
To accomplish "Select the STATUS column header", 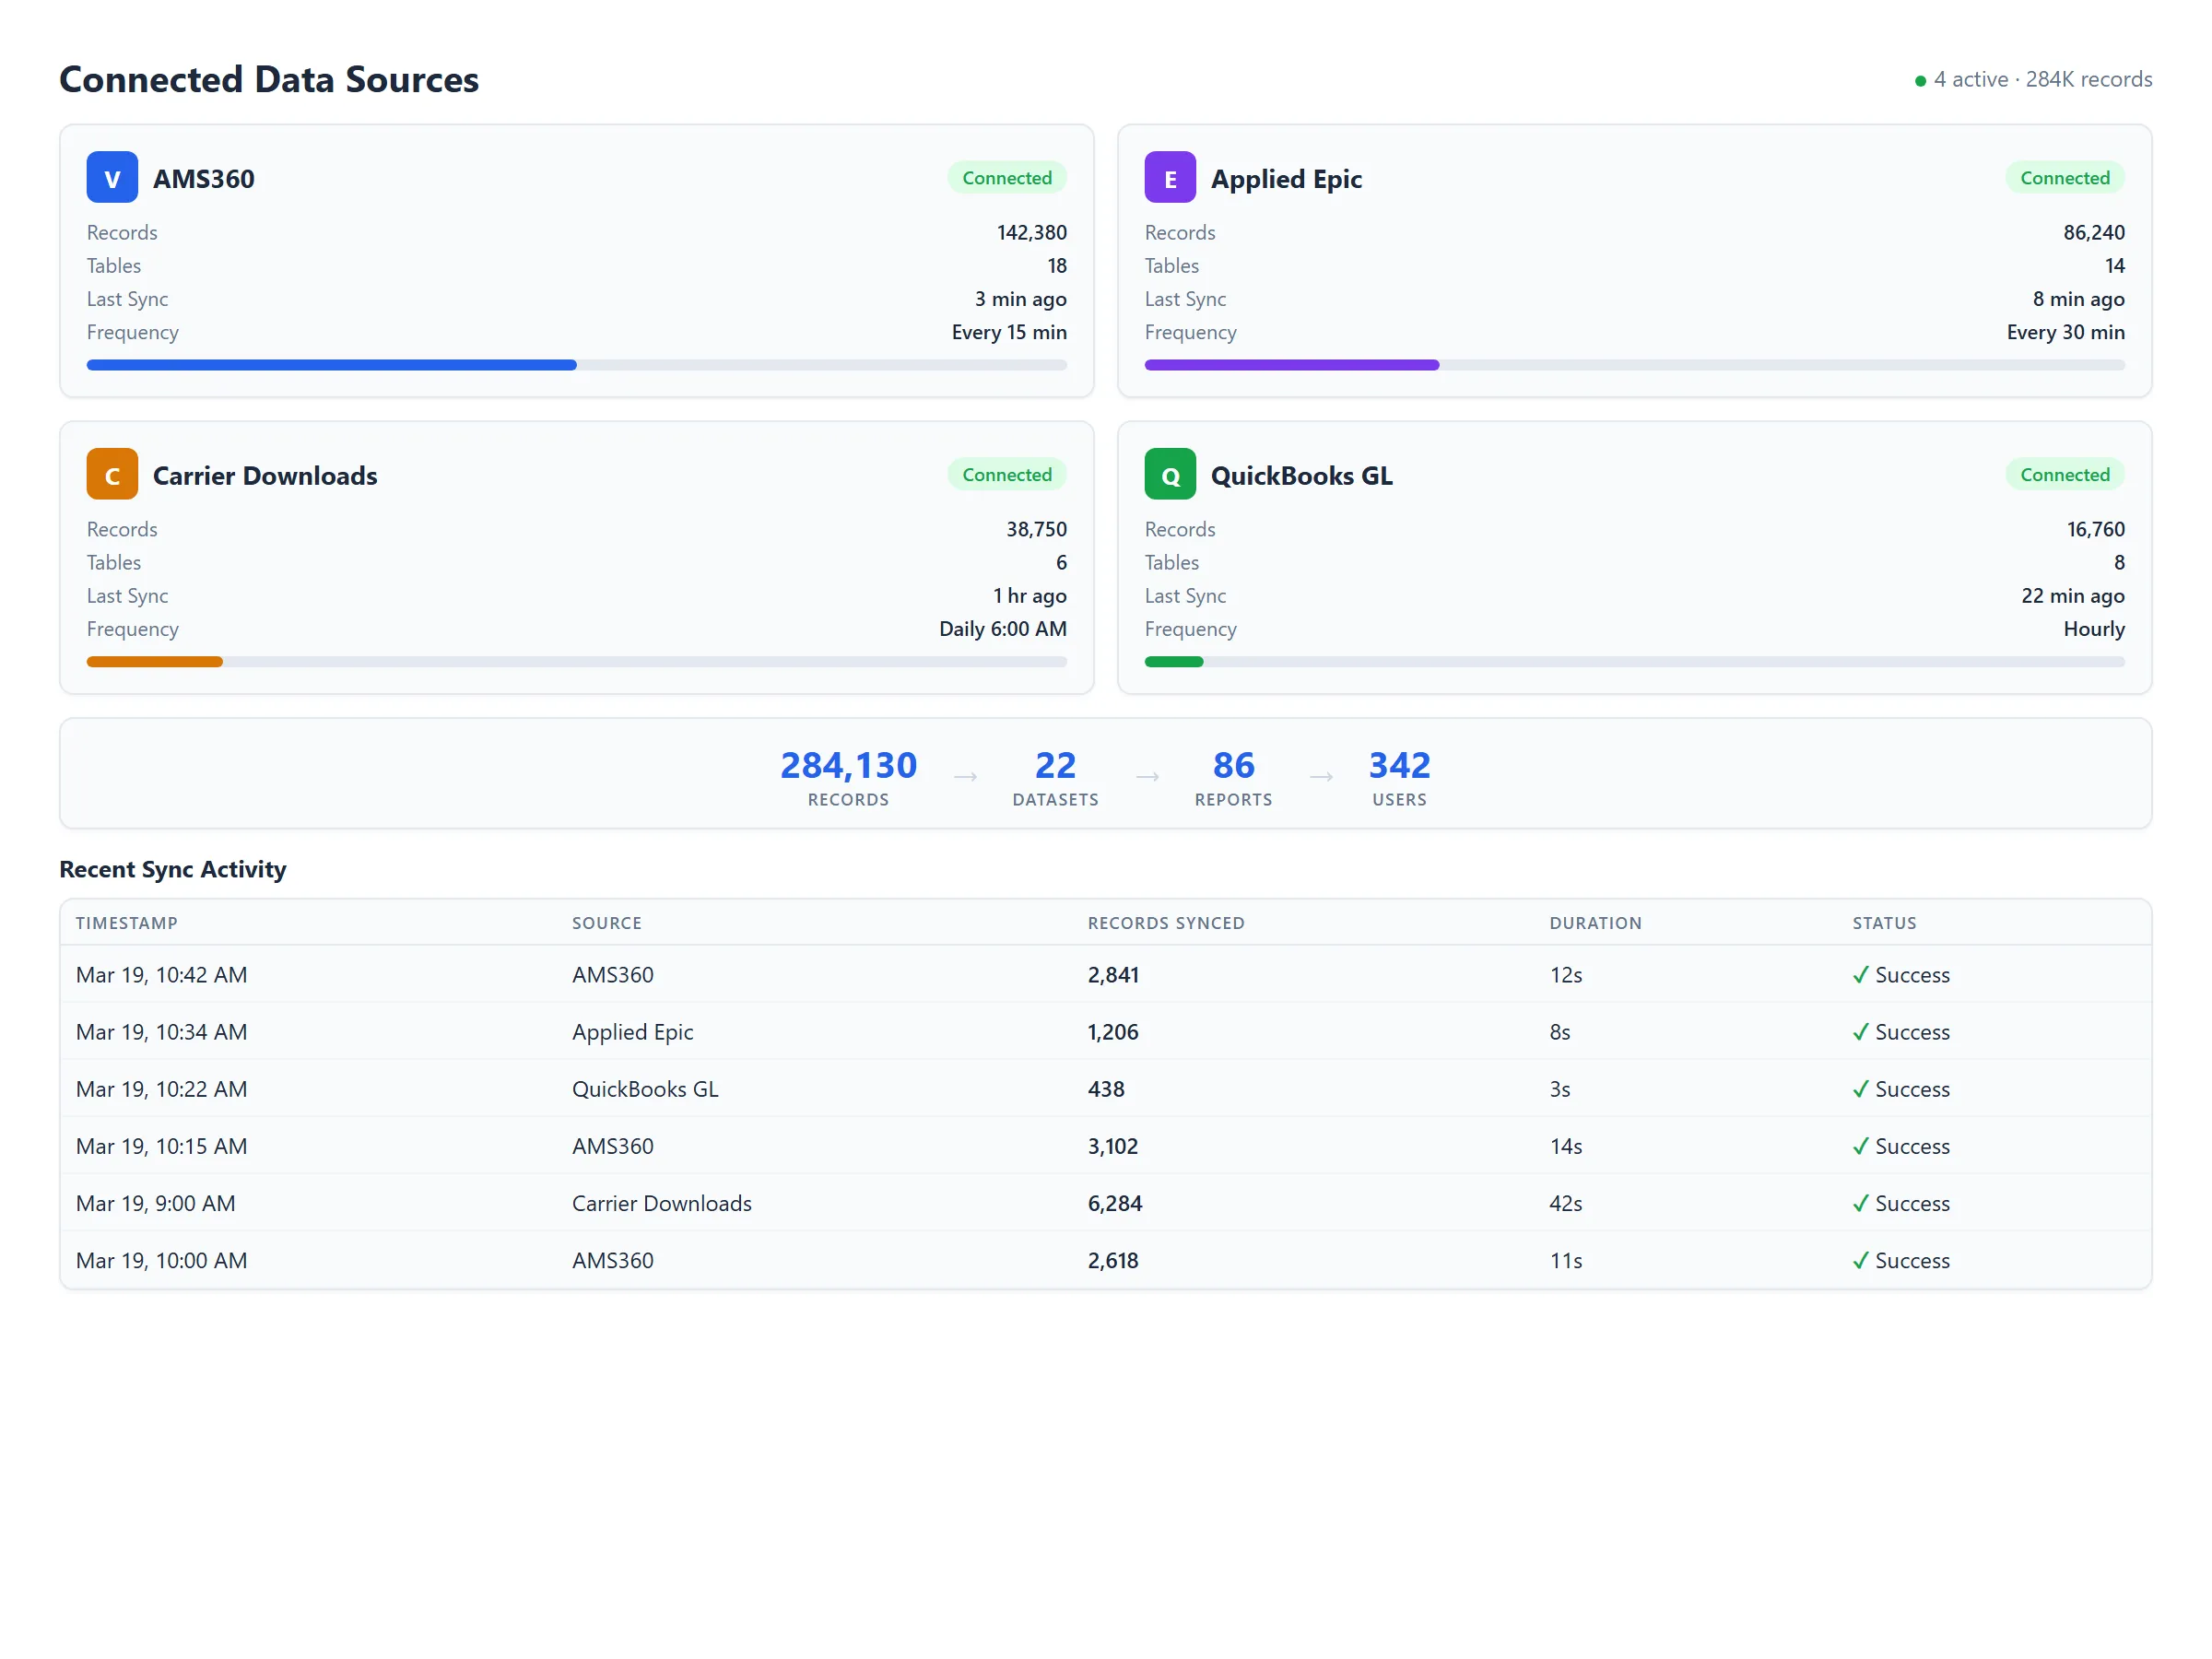I will 1884,923.
